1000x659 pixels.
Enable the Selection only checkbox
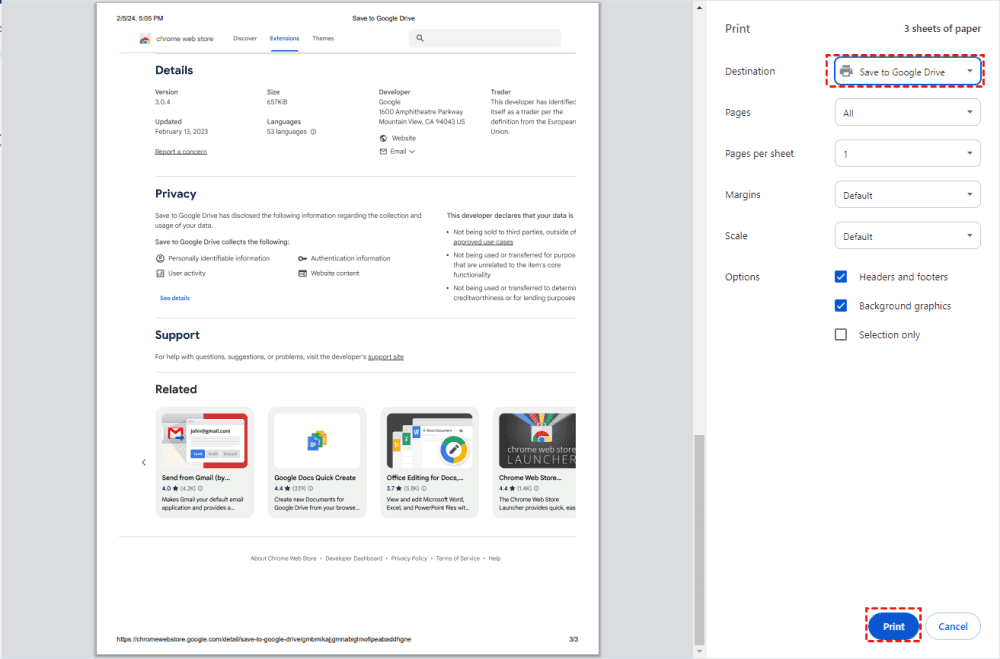click(x=841, y=334)
